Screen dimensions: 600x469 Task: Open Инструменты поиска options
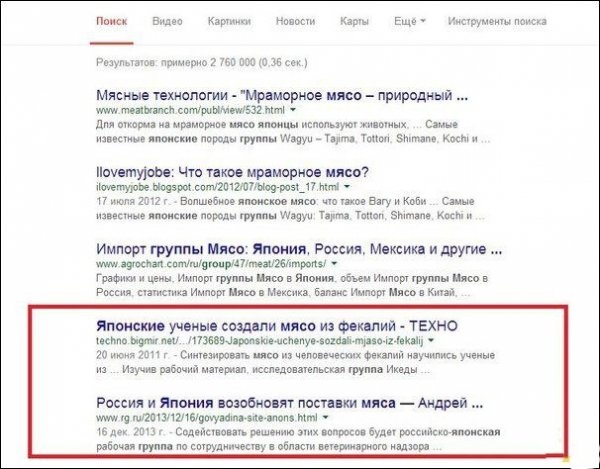(497, 21)
